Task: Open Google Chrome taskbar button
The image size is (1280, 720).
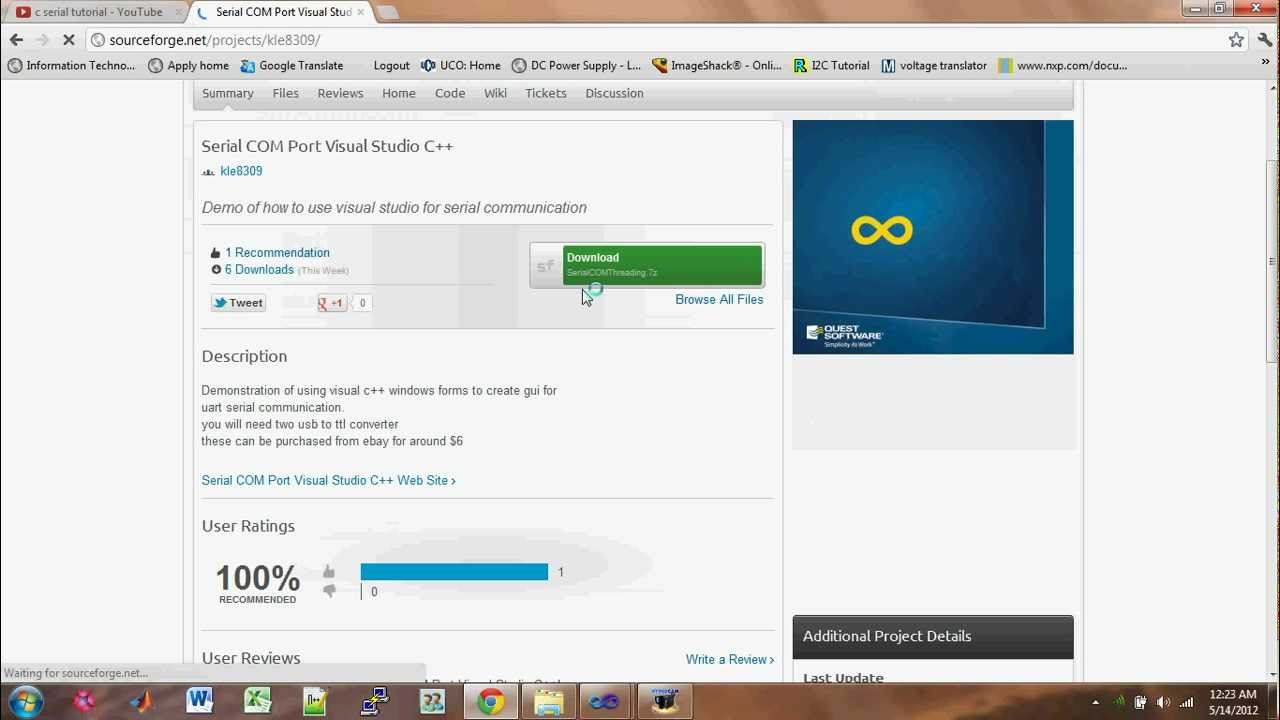Action: click(x=490, y=701)
